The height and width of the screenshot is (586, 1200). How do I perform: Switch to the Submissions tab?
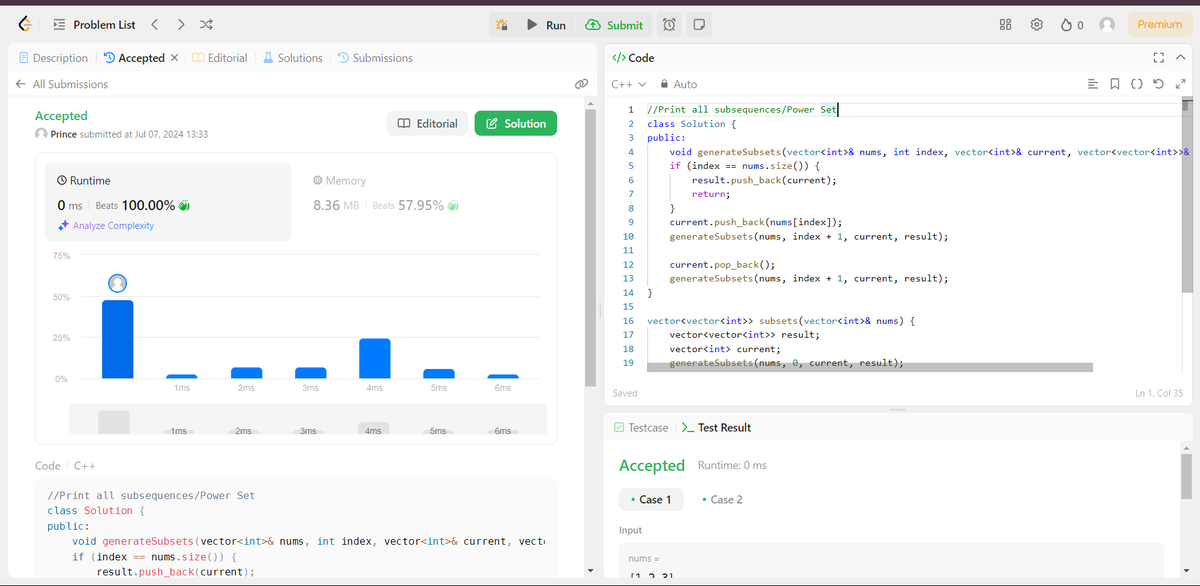click(375, 58)
